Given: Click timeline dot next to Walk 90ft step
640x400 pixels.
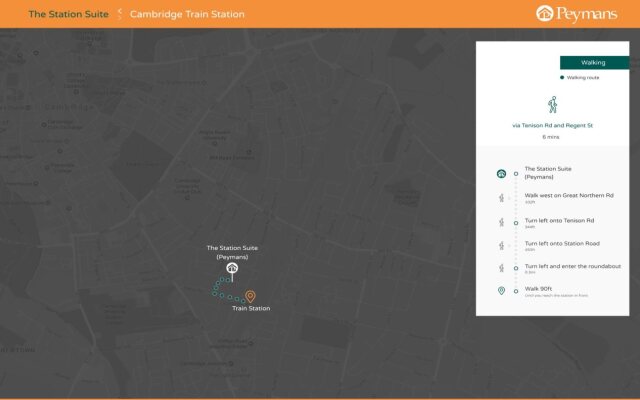Looking at the screenshot, I should click(x=516, y=291).
